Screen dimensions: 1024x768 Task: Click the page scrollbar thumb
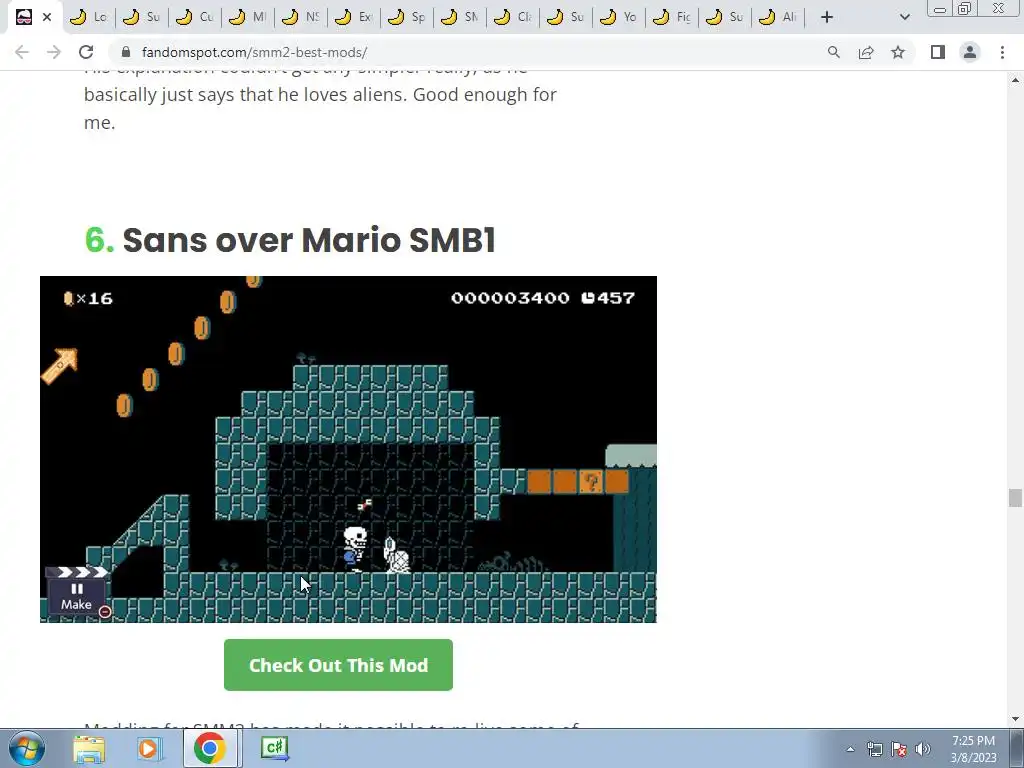click(x=1015, y=498)
